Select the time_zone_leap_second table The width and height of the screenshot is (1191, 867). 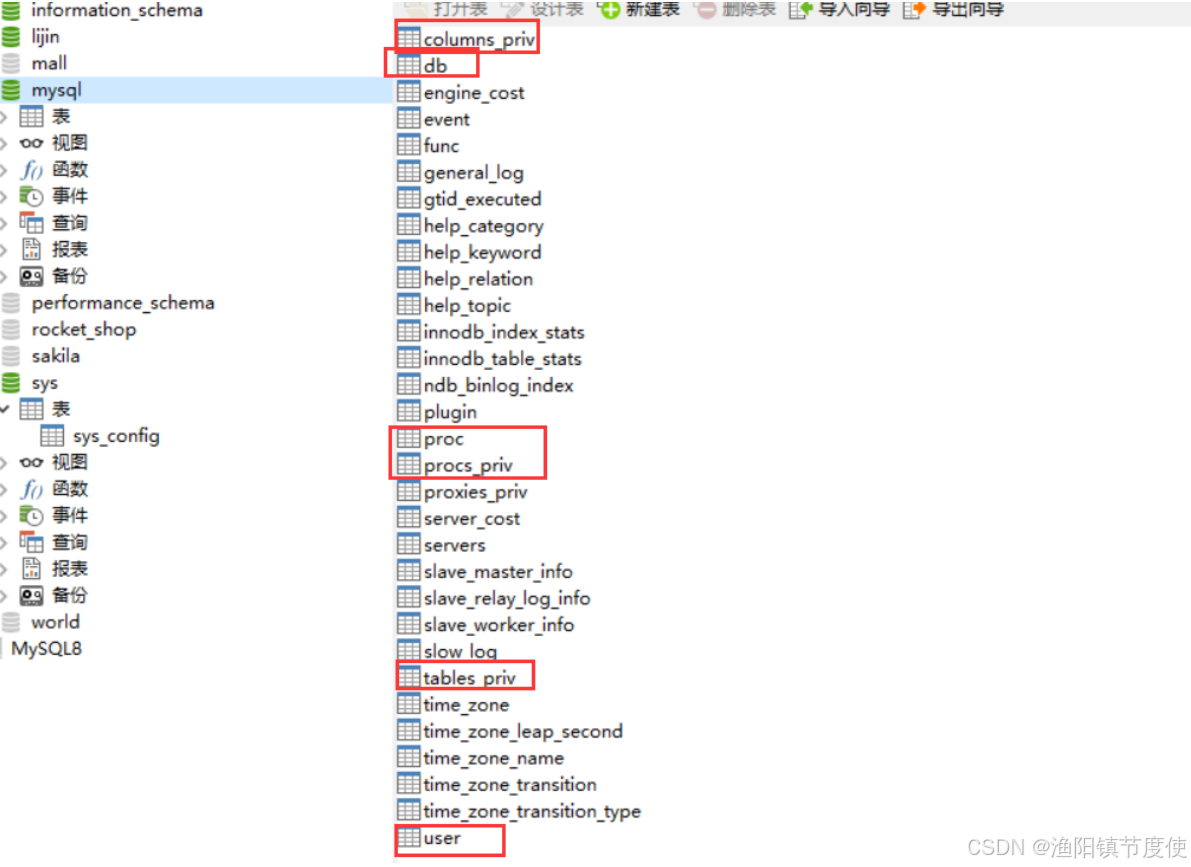tap(523, 732)
